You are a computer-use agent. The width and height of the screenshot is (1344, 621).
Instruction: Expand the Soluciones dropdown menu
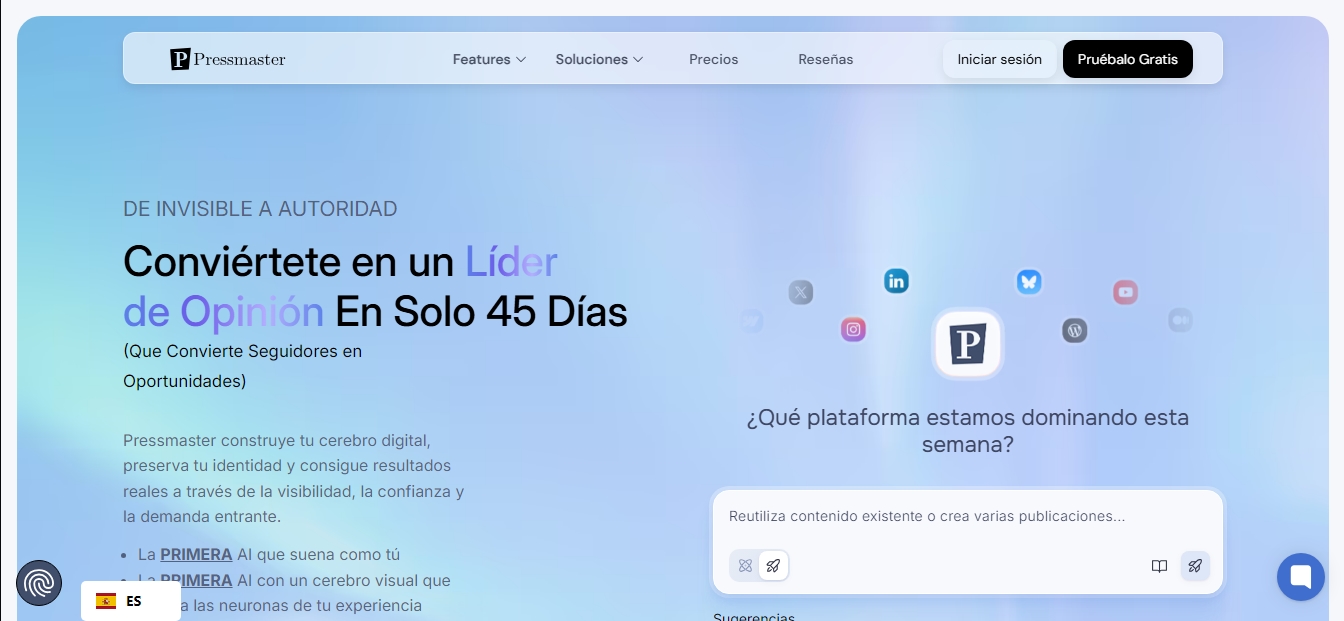(599, 59)
